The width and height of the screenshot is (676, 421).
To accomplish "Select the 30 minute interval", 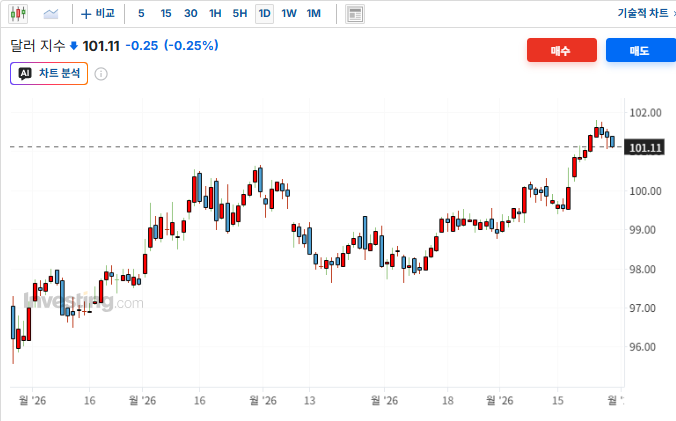I will click(x=191, y=14).
